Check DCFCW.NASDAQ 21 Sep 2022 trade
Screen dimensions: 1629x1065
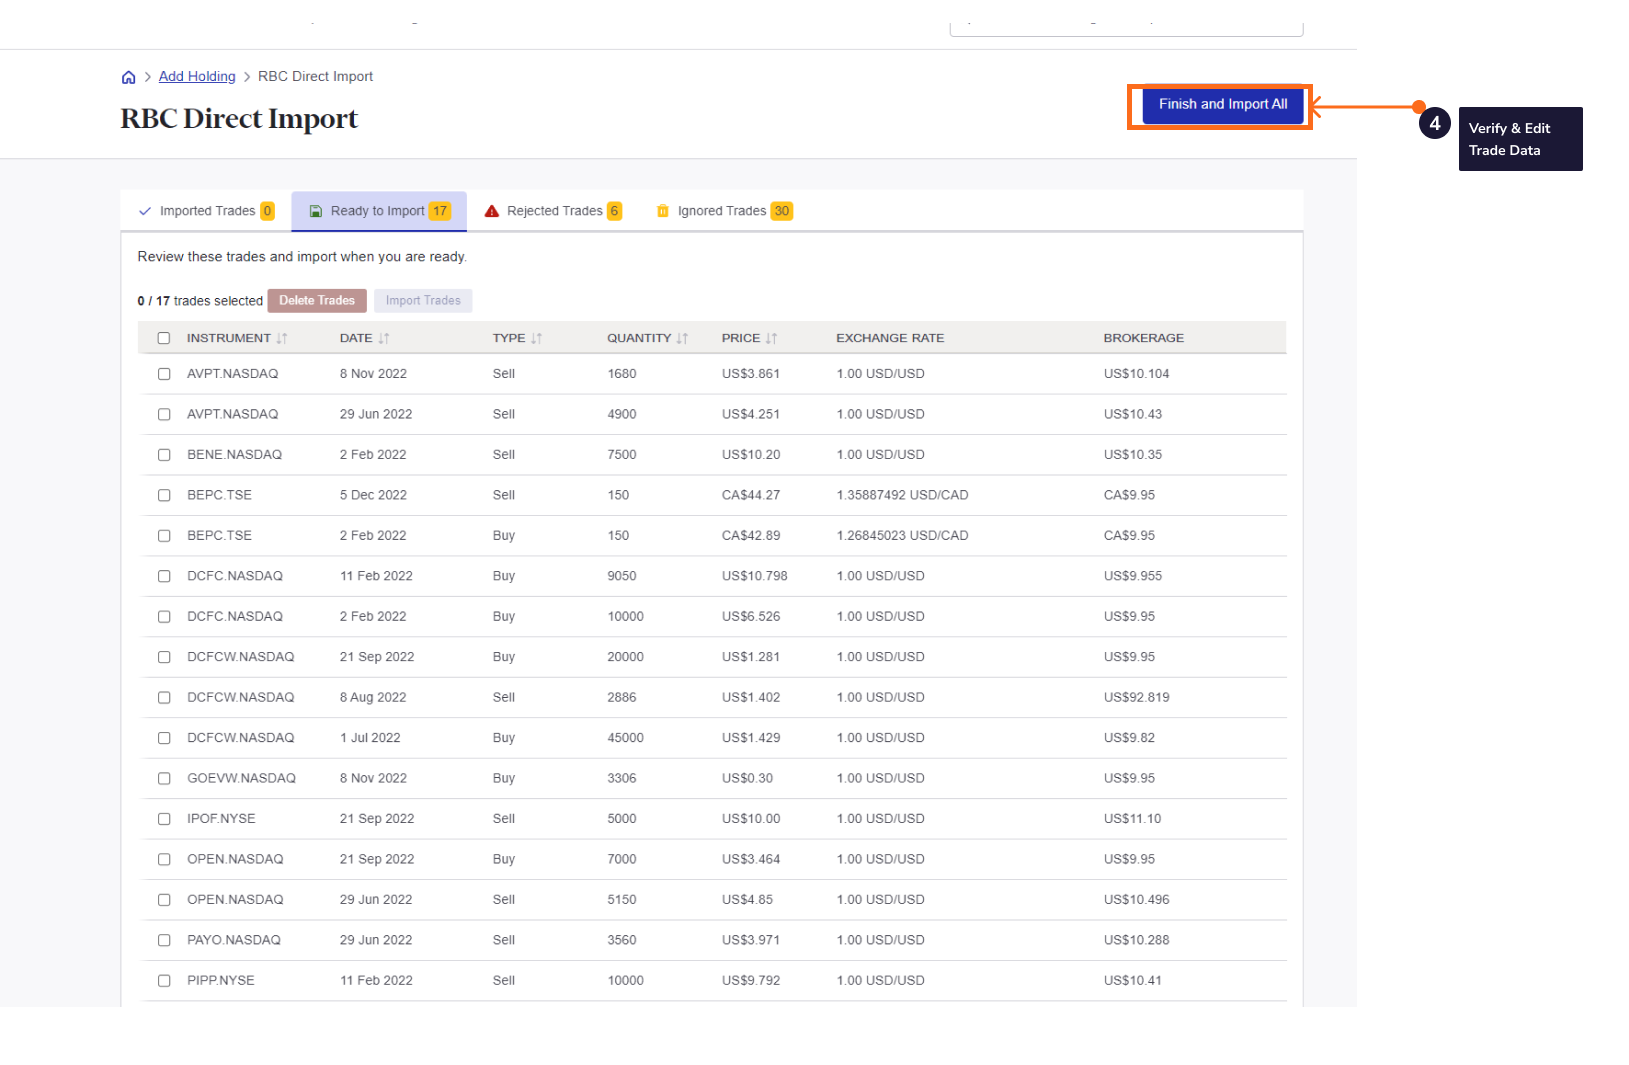[x=164, y=657]
